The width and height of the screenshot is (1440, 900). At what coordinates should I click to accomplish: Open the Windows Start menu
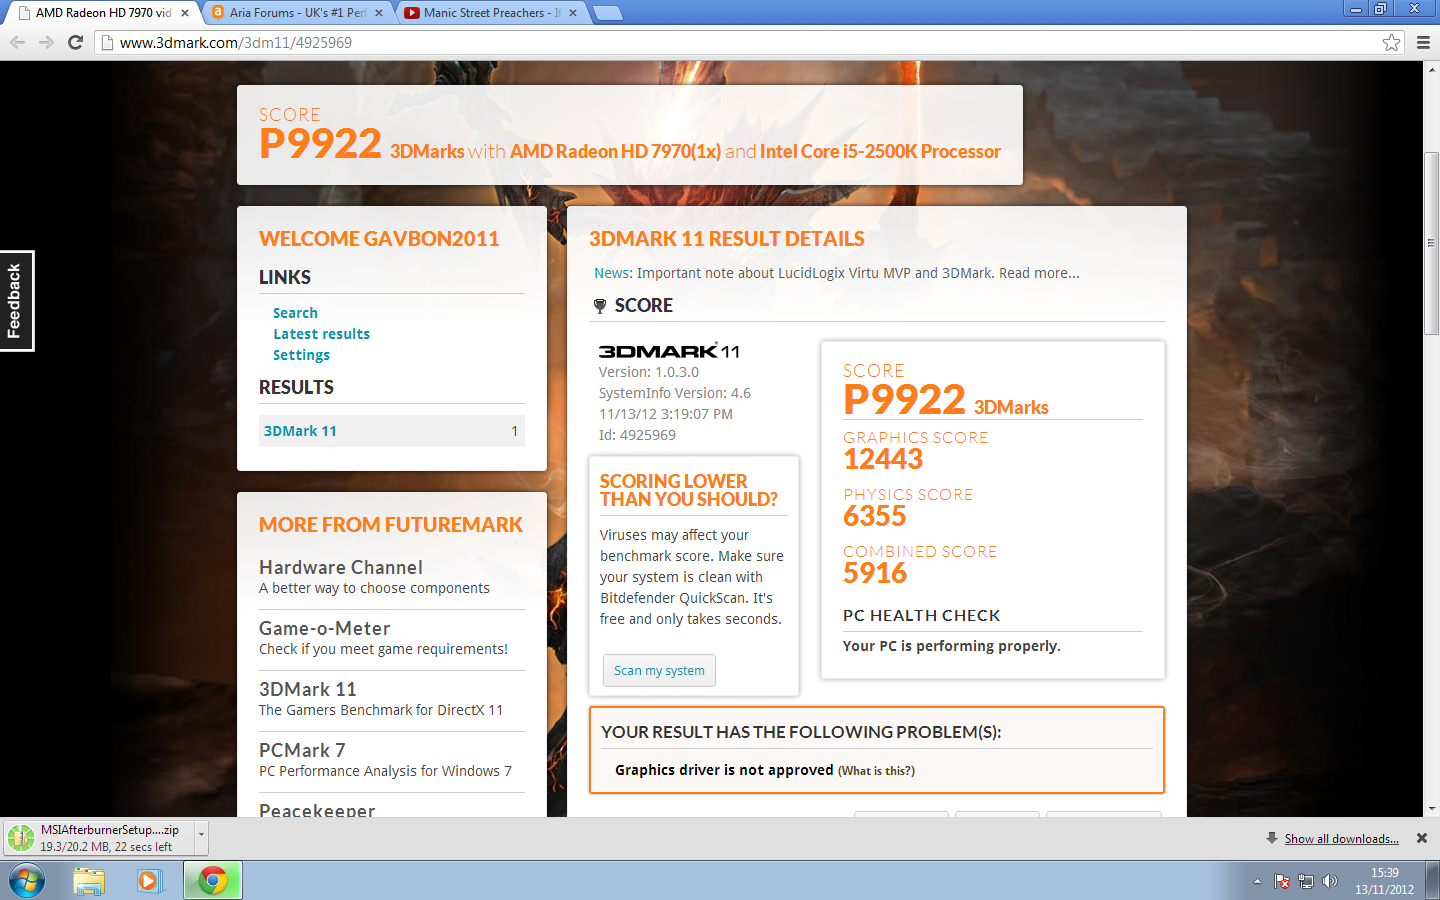pyautogui.click(x=27, y=881)
